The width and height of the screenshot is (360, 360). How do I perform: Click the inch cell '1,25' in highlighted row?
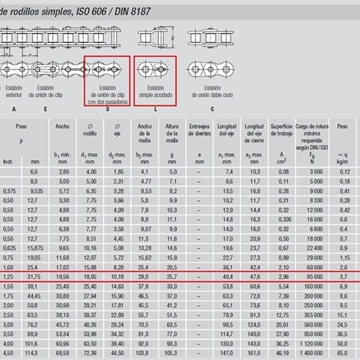coord(7,277)
